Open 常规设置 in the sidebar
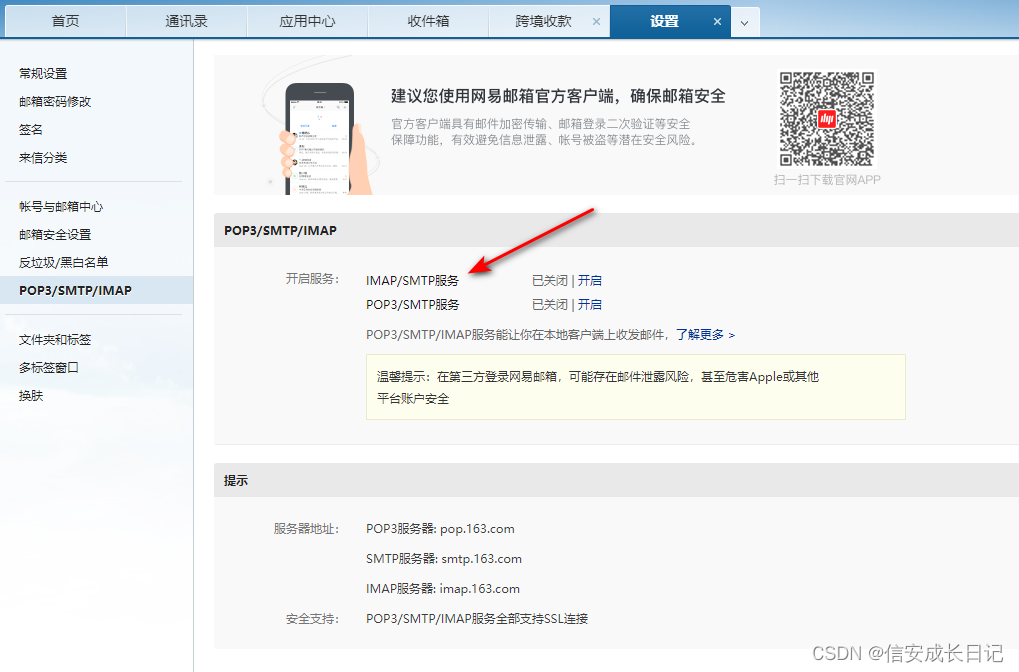This screenshot has width=1019, height=672. pos(43,73)
